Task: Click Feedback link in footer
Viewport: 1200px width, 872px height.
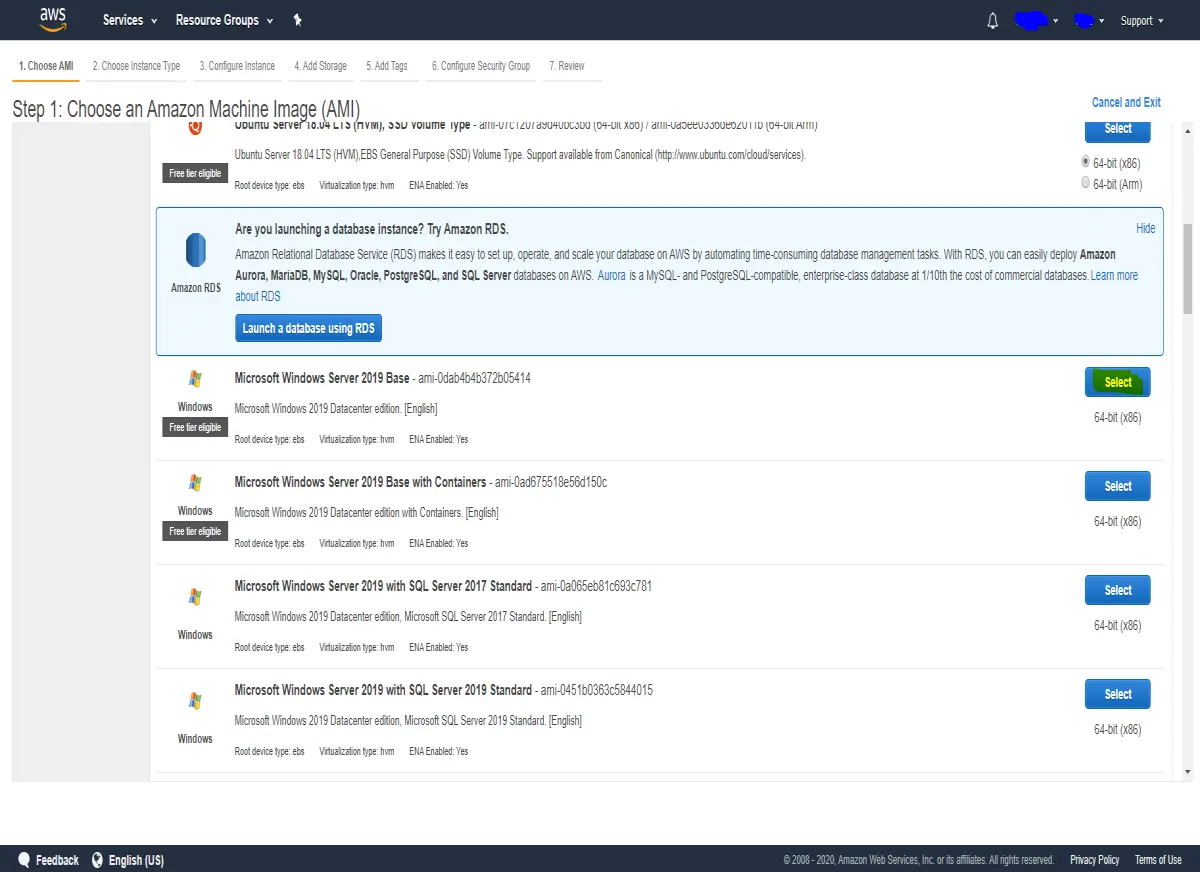Action: [x=57, y=860]
